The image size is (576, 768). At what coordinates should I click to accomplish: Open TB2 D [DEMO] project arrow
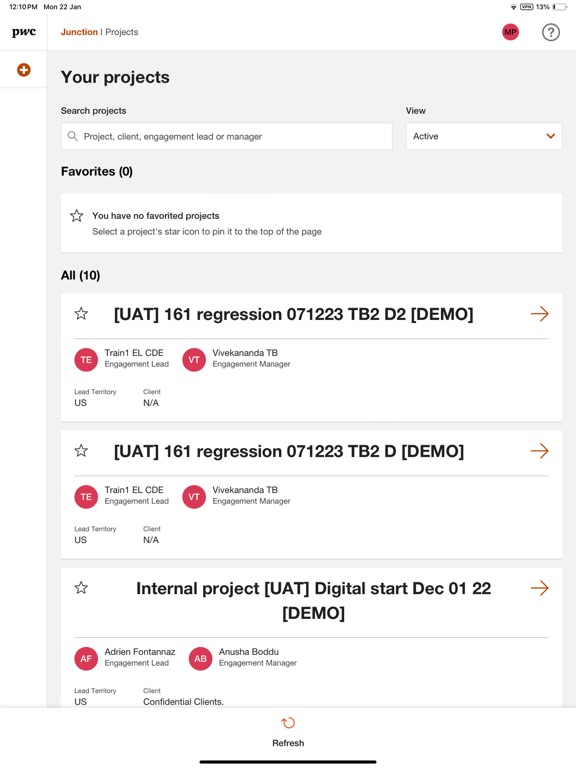[540, 451]
